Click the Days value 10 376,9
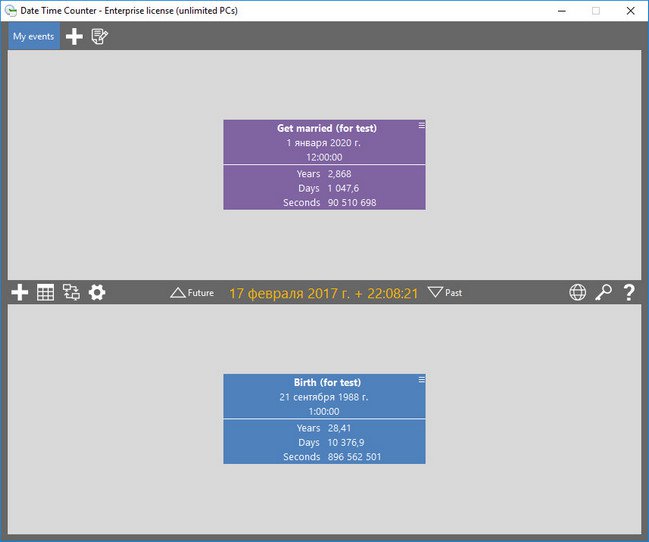The width and height of the screenshot is (649, 542). (x=346, y=443)
